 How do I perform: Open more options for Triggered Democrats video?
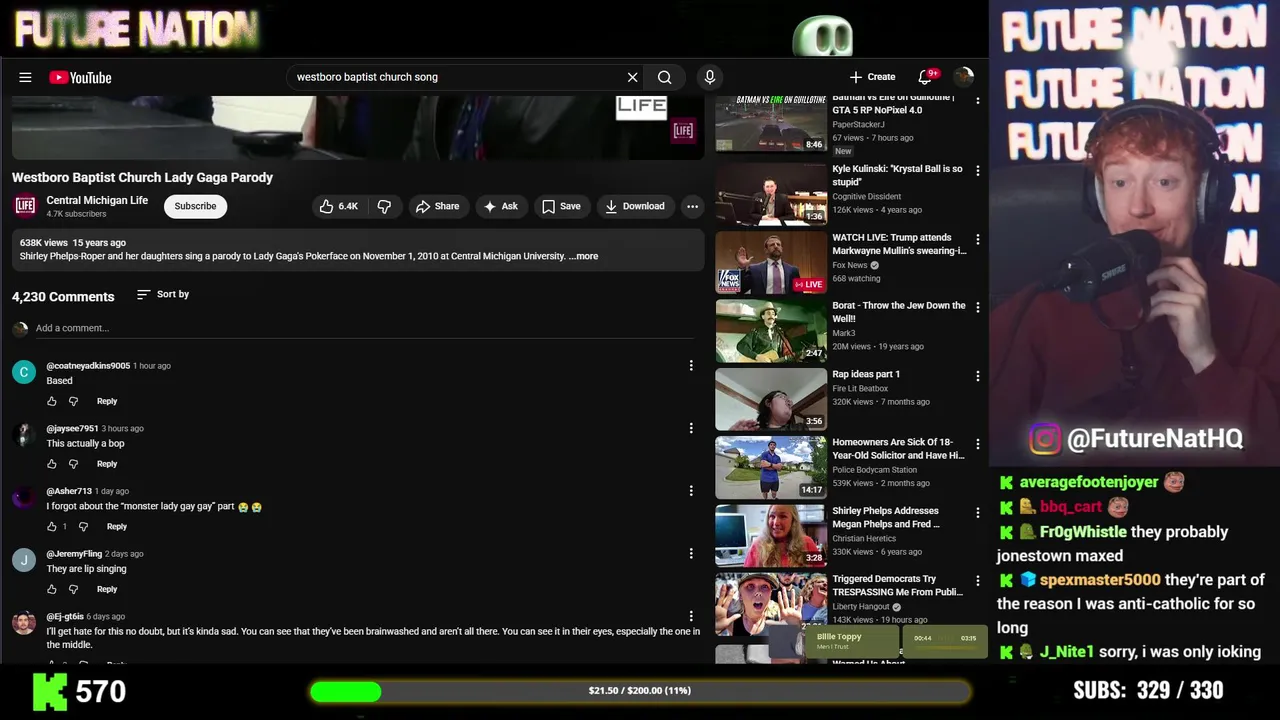(977, 581)
